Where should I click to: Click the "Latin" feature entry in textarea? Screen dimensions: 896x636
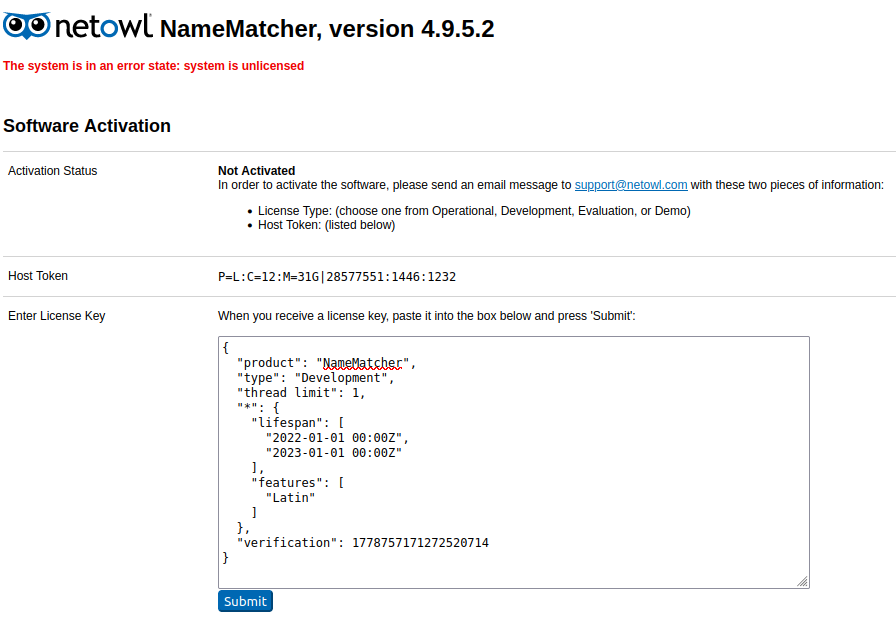pyautogui.click(x=290, y=498)
